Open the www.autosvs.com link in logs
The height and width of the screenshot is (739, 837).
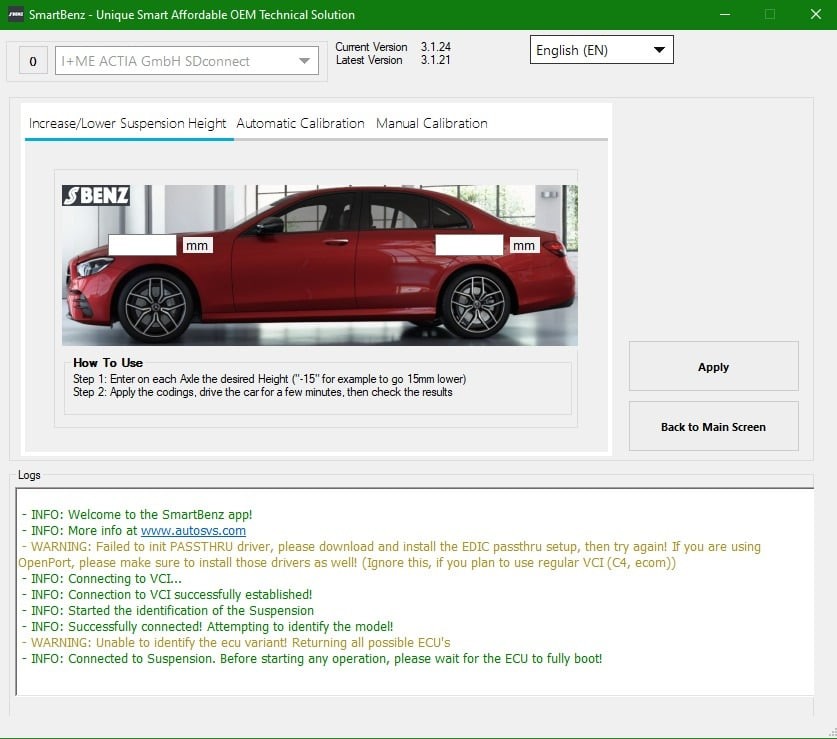tap(193, 531)
